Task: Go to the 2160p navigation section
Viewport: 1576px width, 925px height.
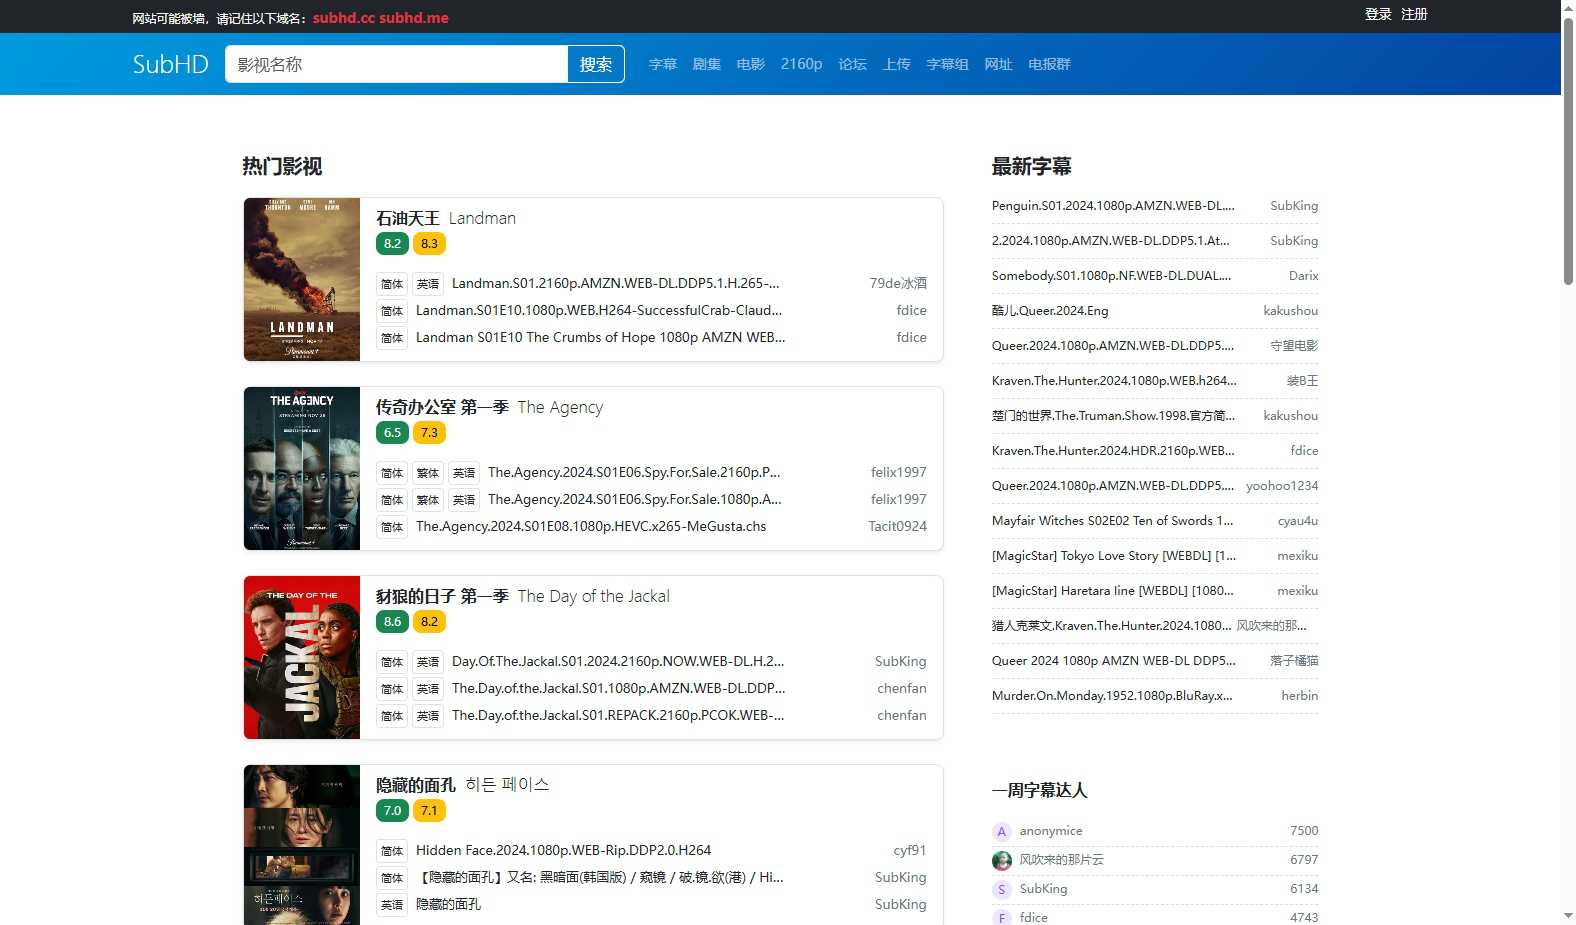Action: pos(801,64)
